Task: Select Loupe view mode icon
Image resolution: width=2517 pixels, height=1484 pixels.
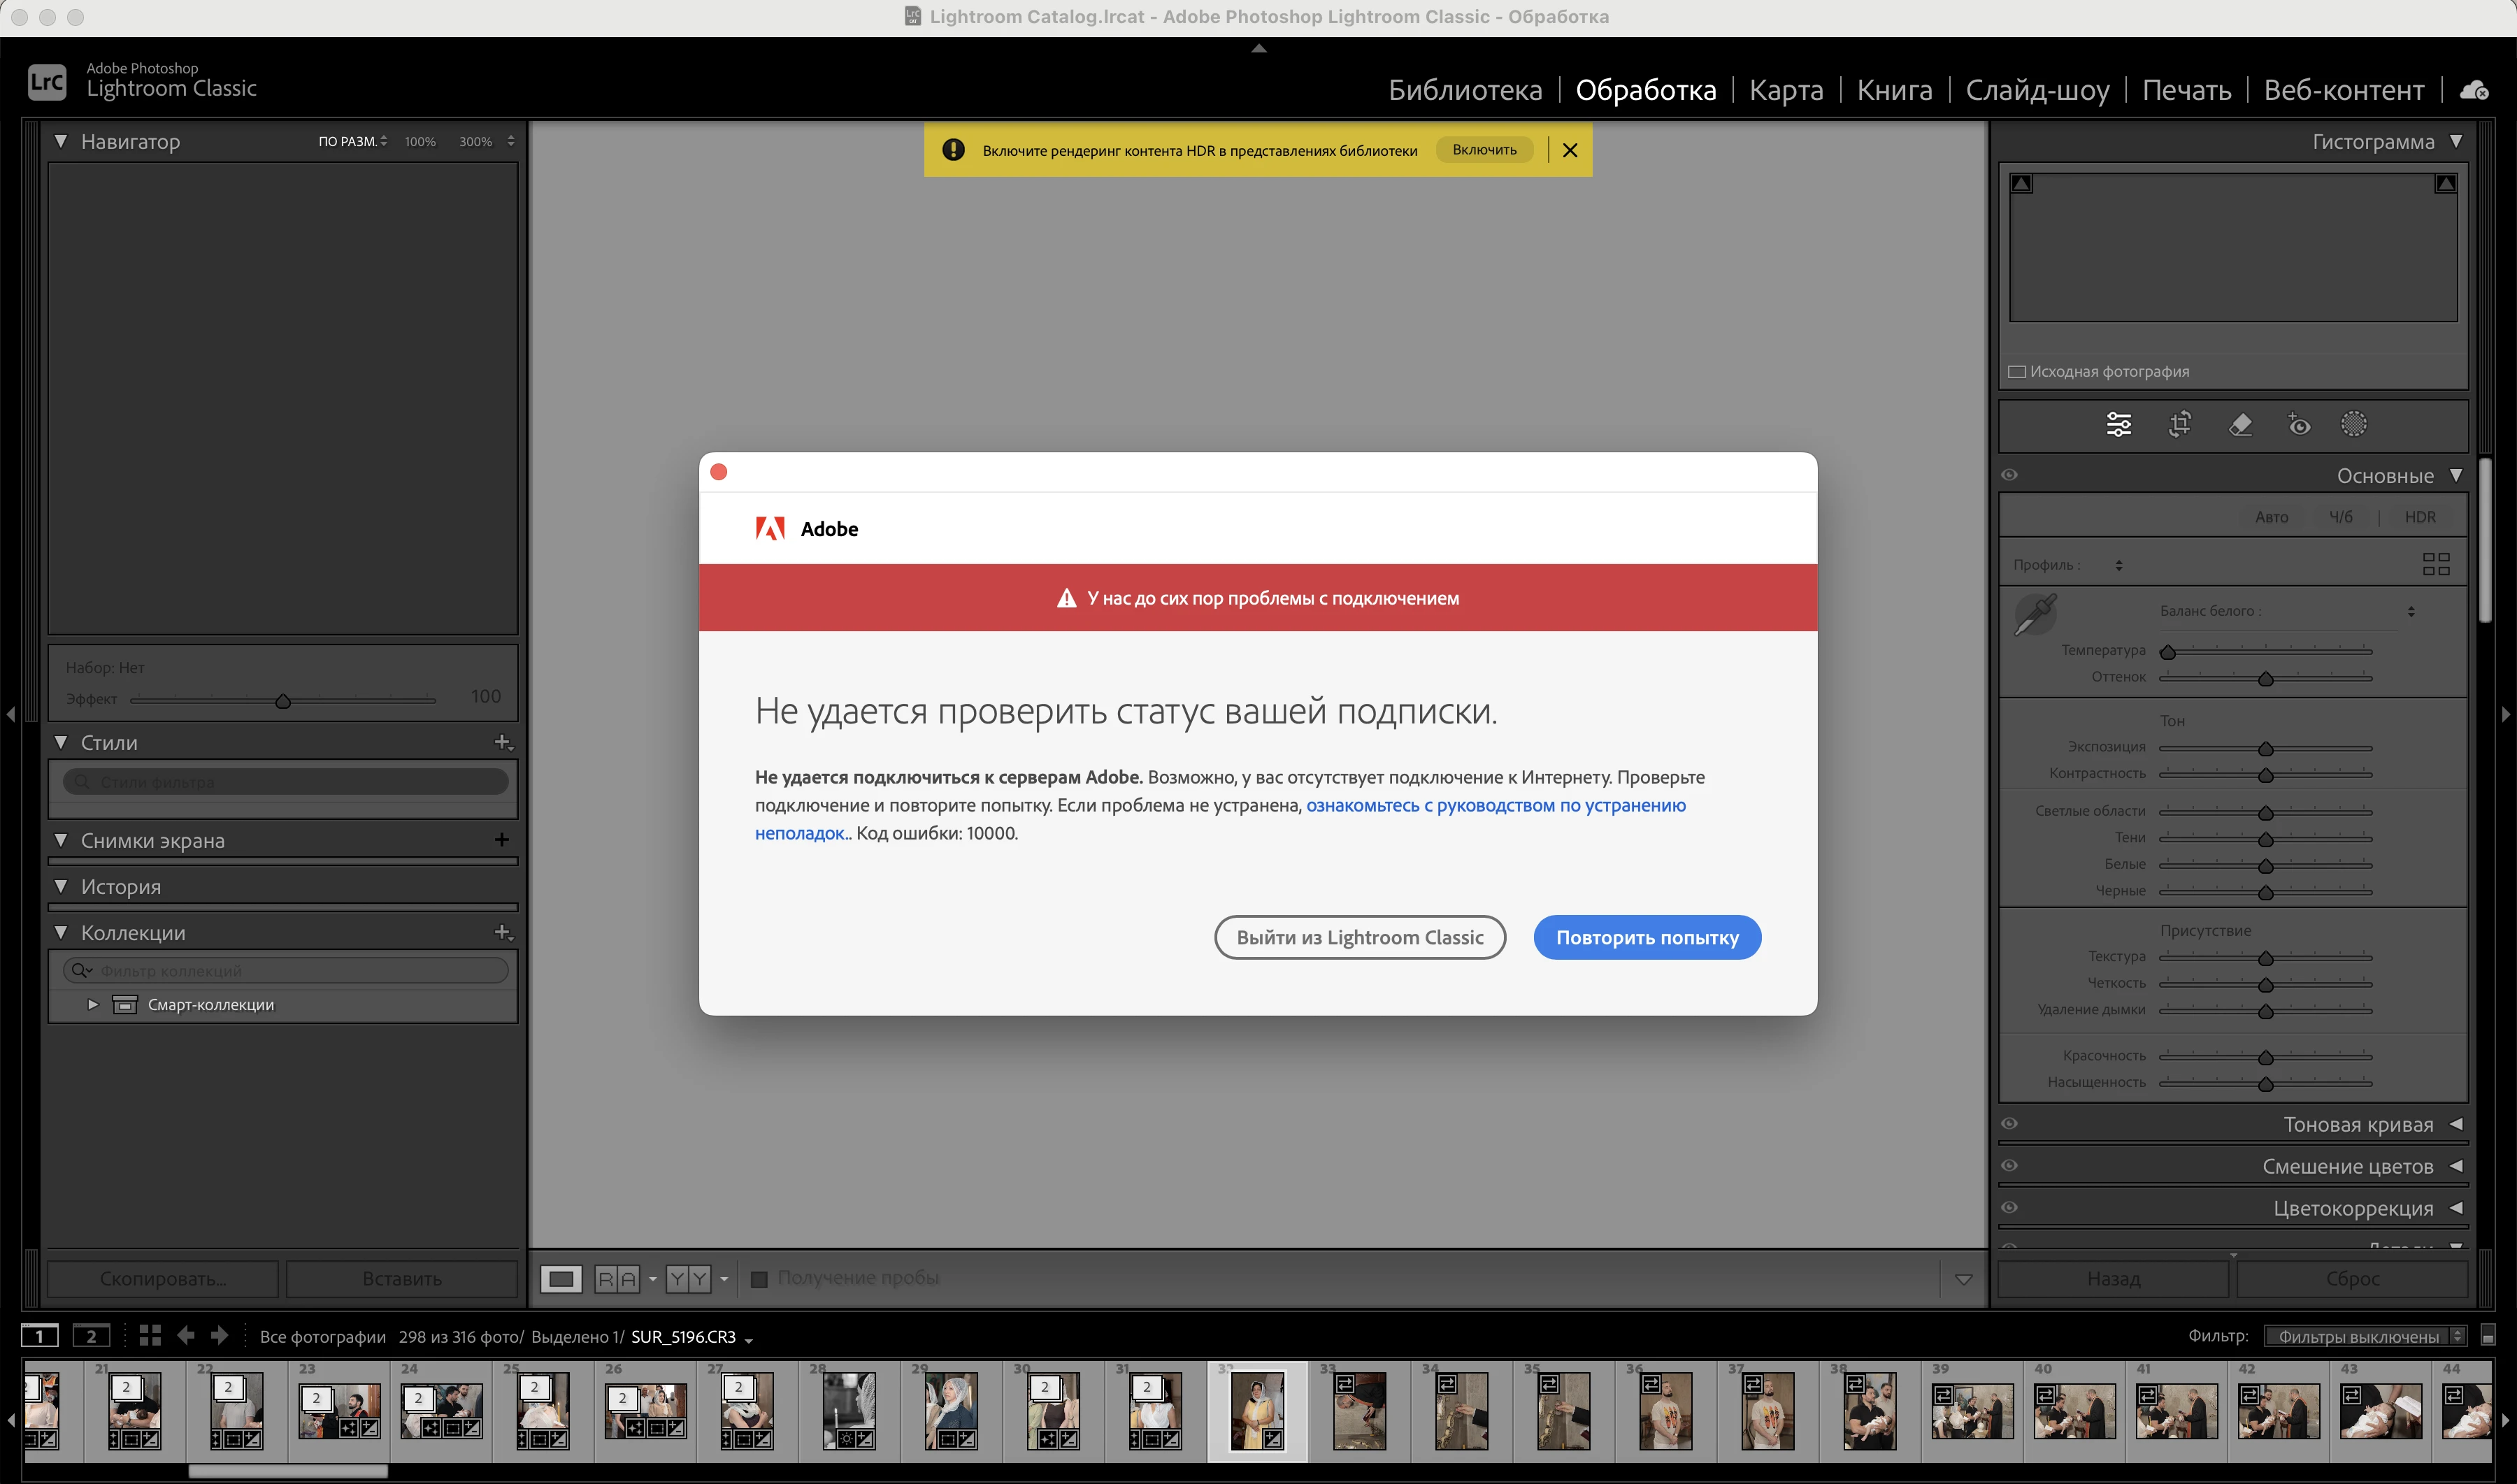Action: (x=561, y=1279)
